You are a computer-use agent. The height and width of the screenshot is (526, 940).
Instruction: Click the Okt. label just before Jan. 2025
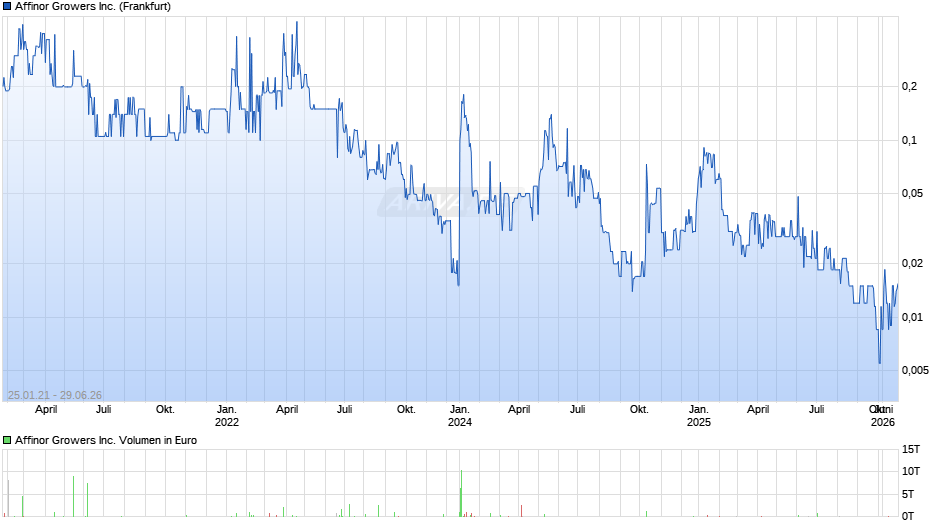[x=639, y=410]
